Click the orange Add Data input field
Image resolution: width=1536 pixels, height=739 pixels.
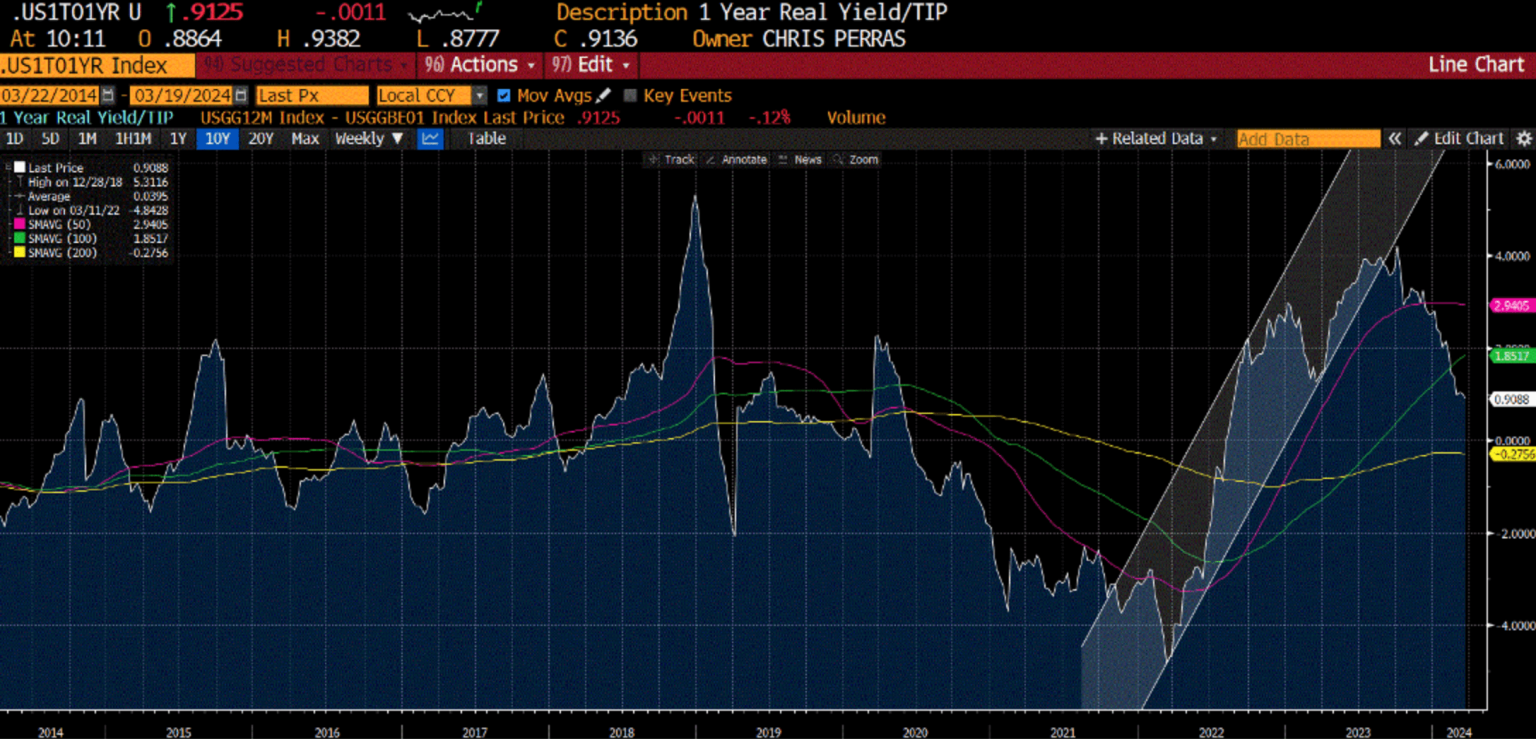coord(1307,139)
